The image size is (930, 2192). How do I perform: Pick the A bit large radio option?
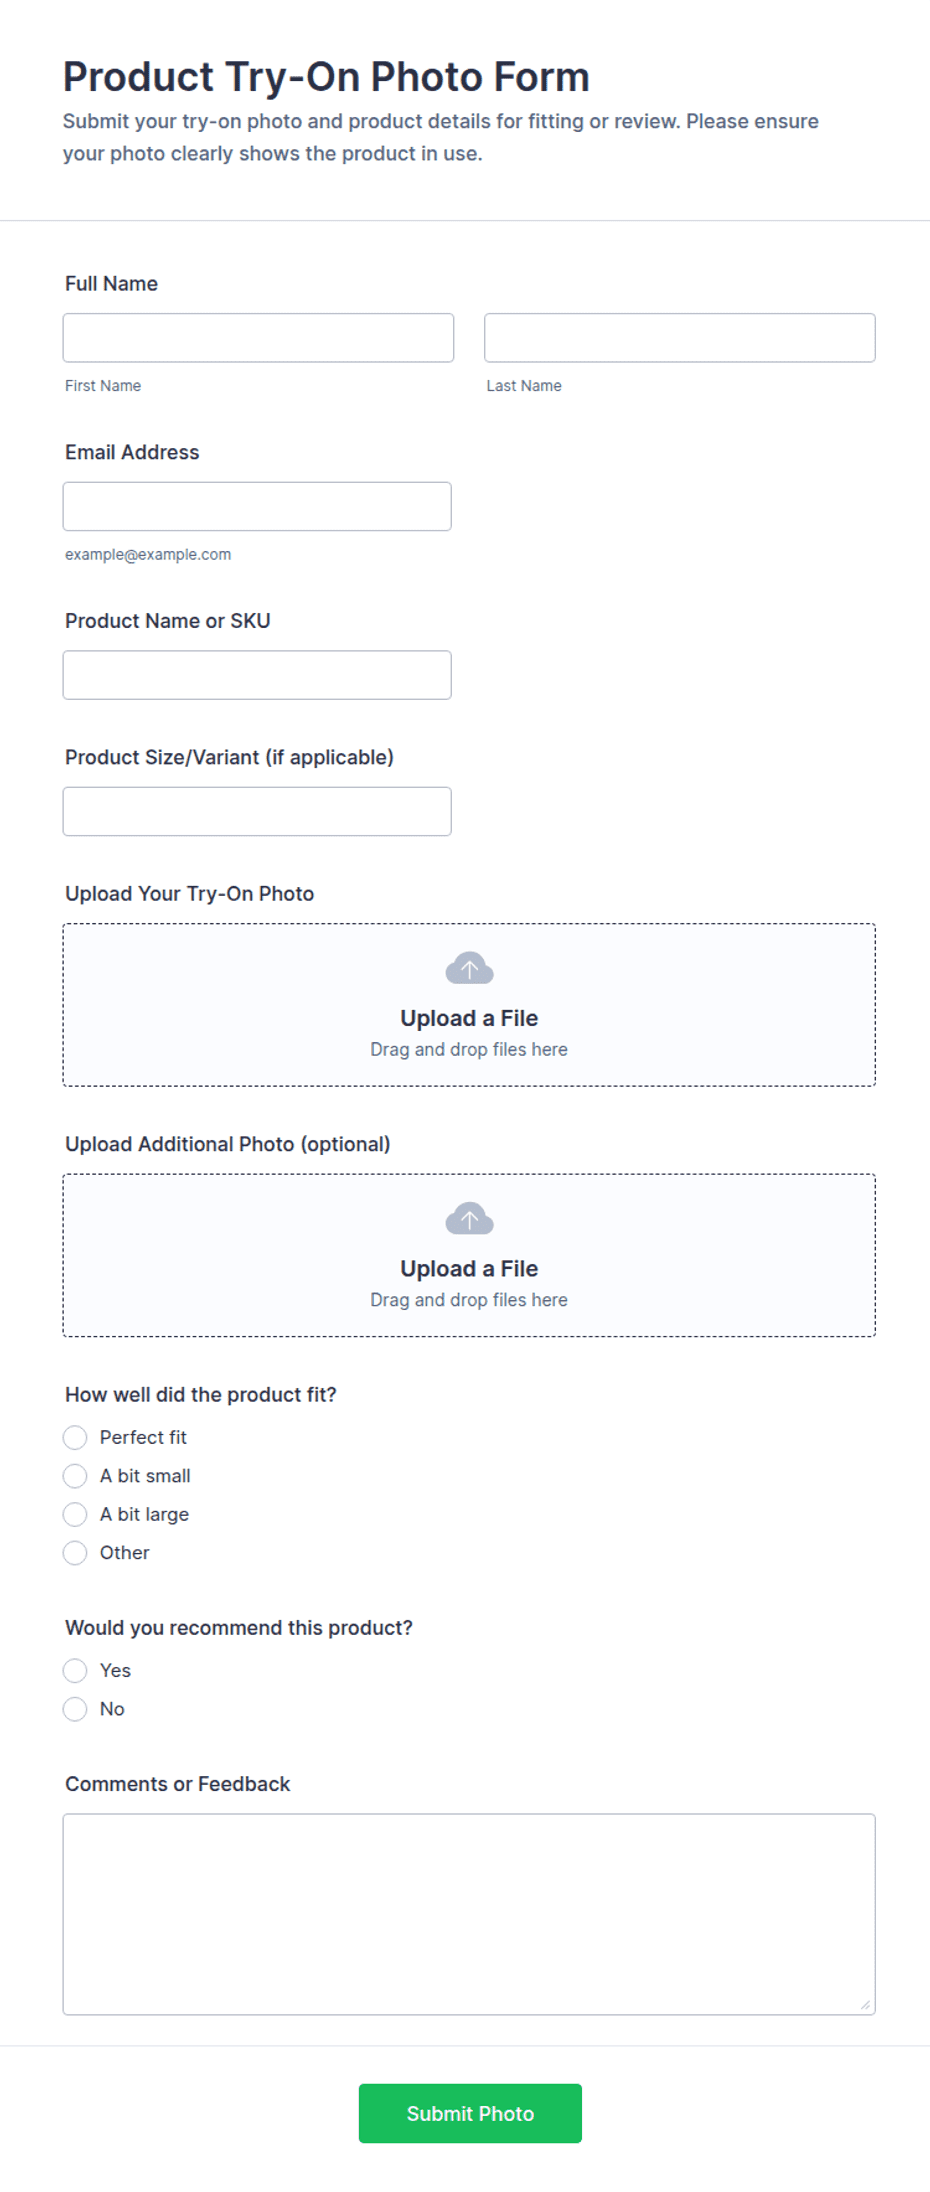(x=75, y=1514)
